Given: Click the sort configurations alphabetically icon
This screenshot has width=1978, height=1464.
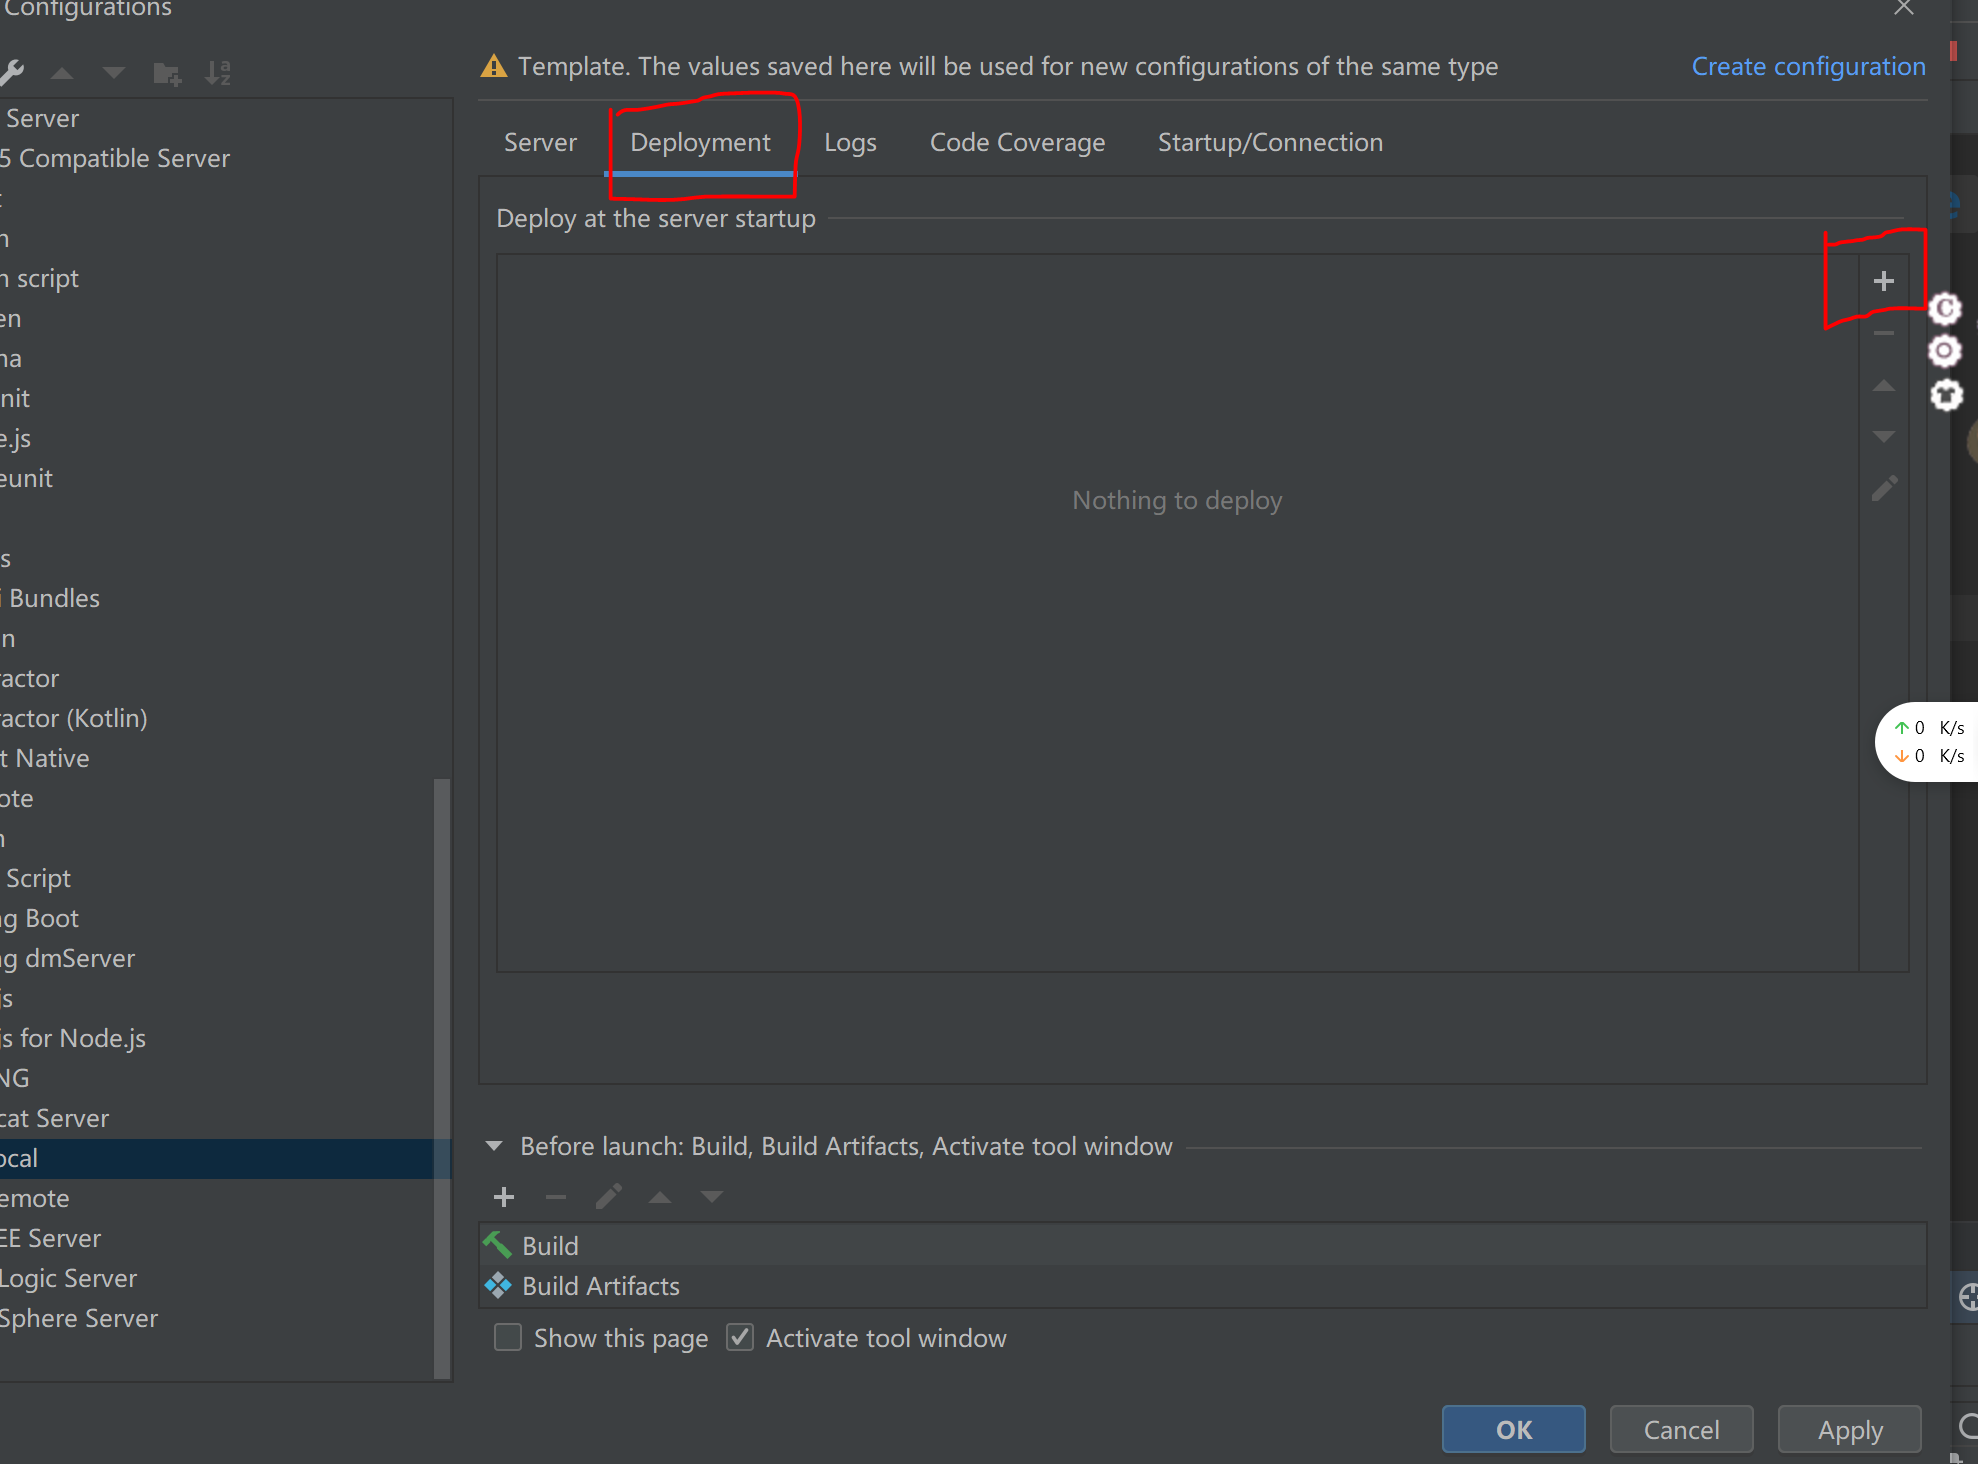Looking at the screenshot, I should point(217,73).
